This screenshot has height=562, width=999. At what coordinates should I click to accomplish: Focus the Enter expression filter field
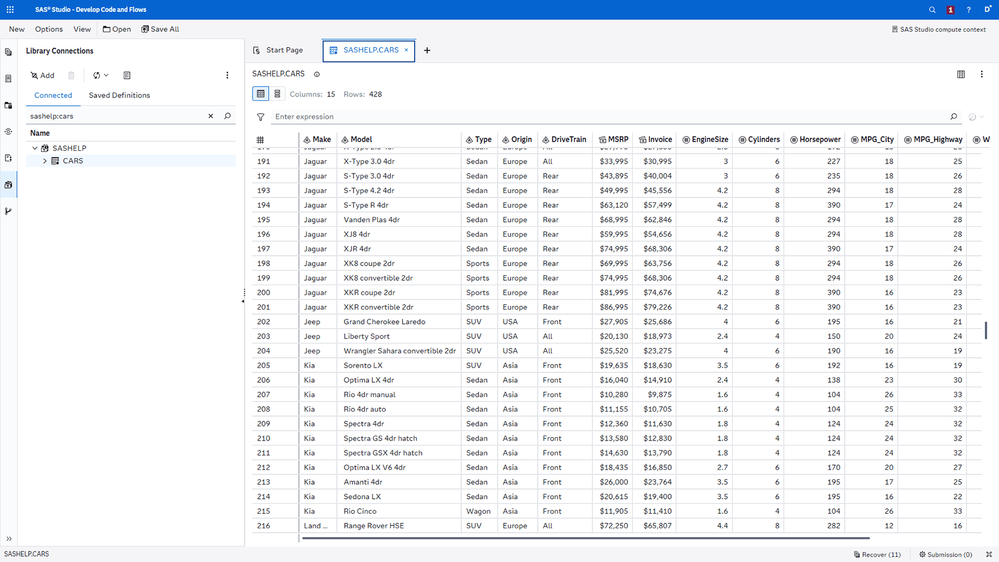coord(608,117)
